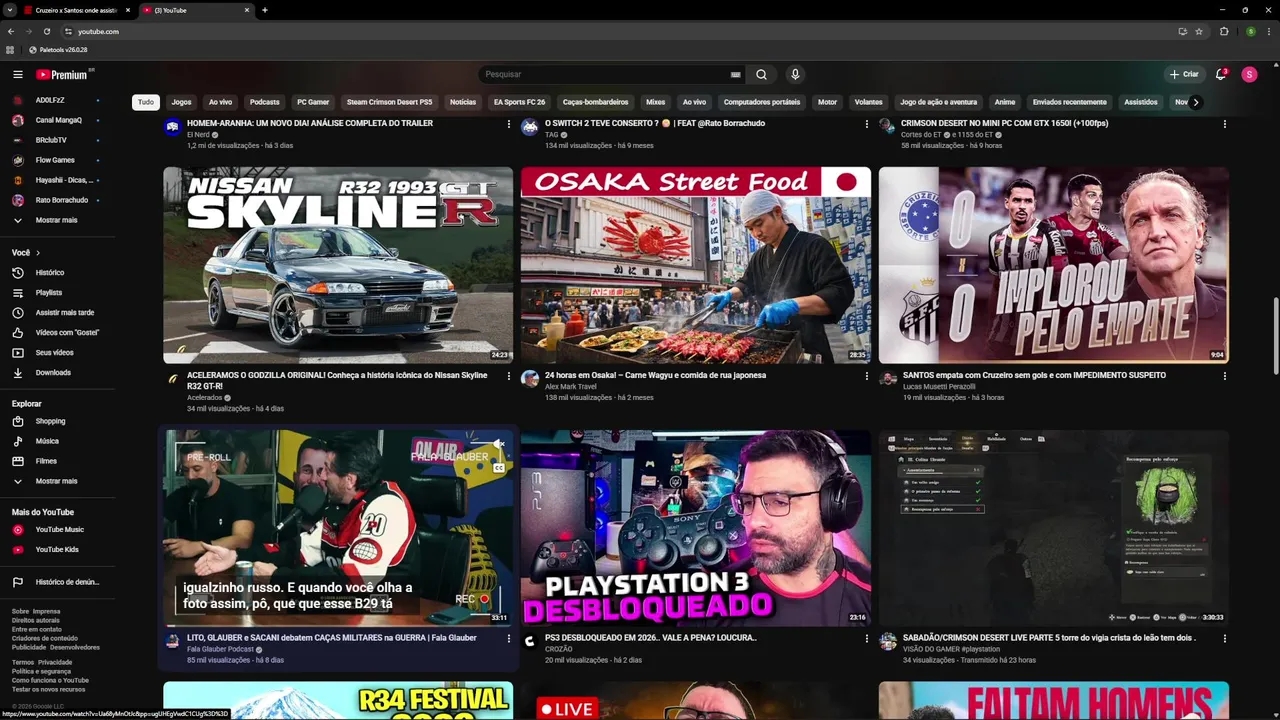This screenshot has width=1280, height=720.
Task: Open the CROZÃO channel name
Action: click(x=559, y=649)
